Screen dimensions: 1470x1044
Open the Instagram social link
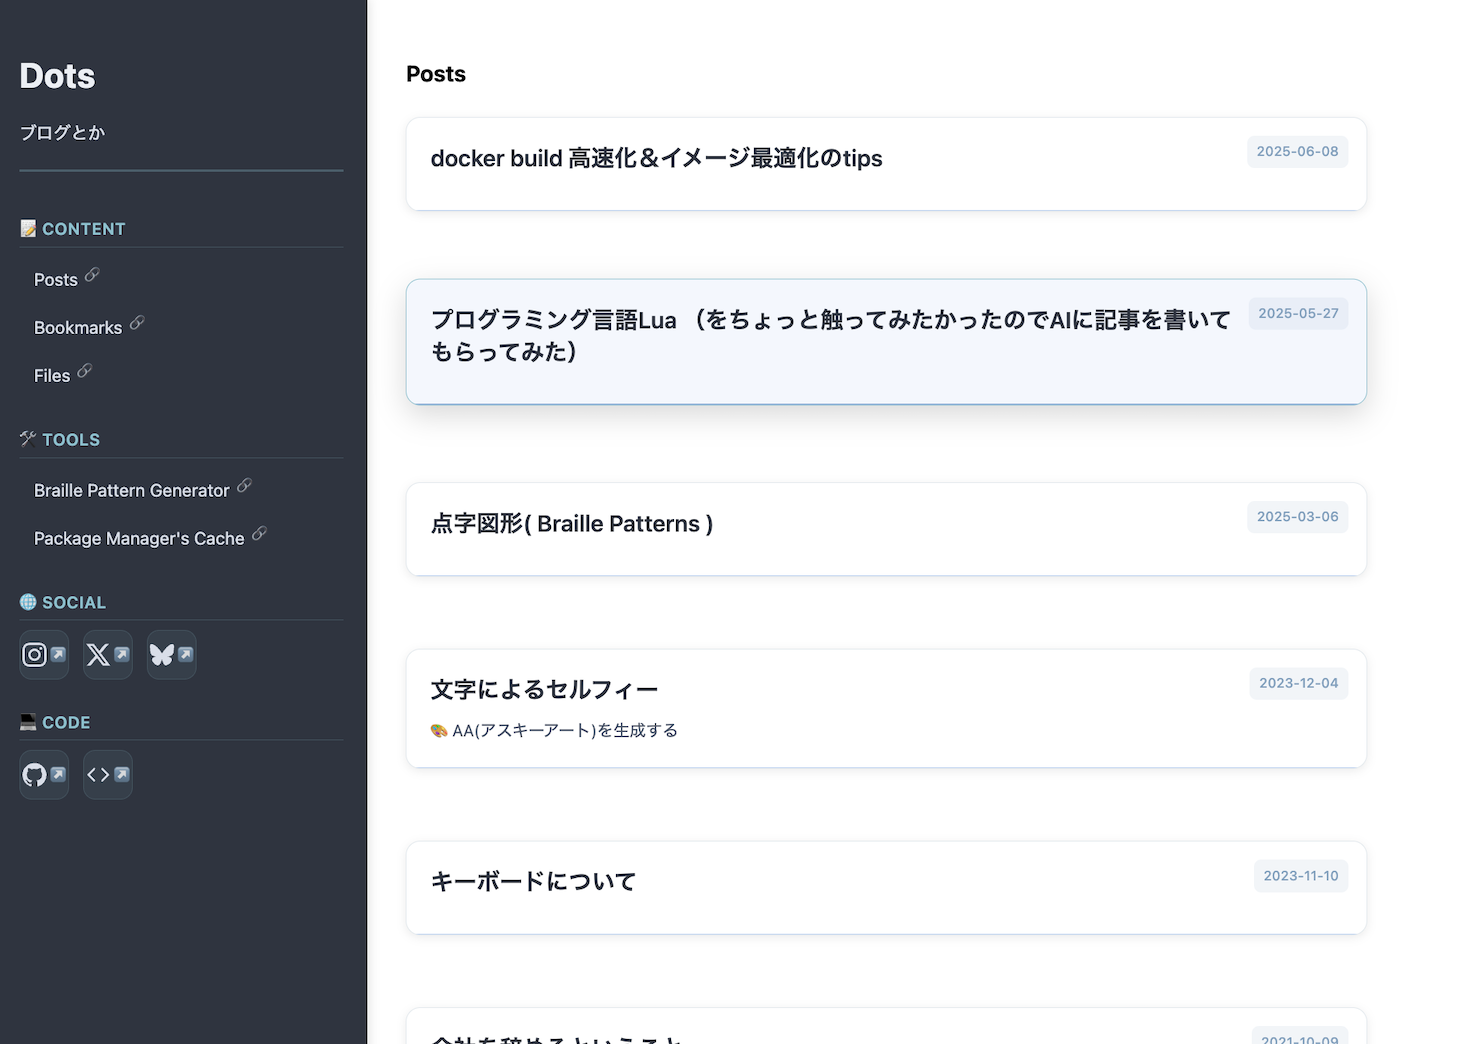(44, 655)
